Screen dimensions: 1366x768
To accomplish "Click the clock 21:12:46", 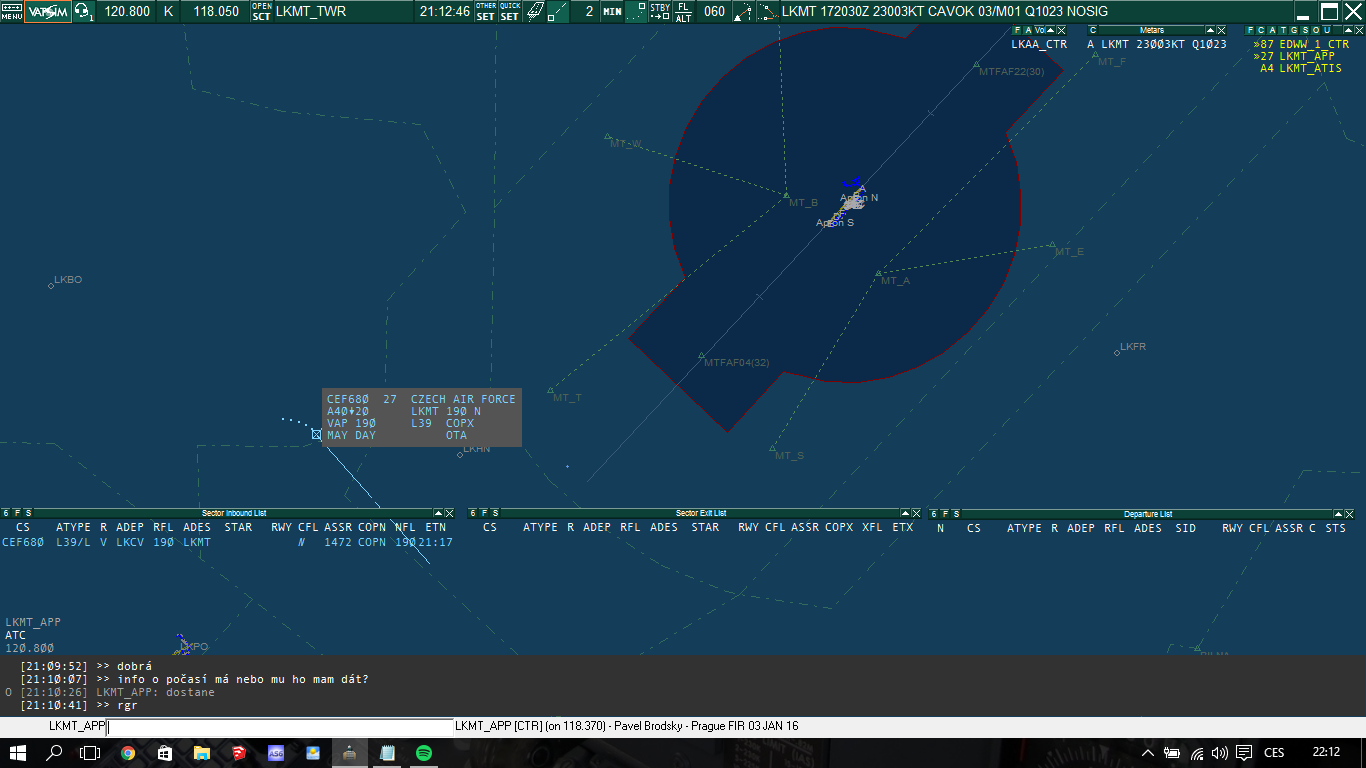I will pyautogui.click(x=444, y=12).
